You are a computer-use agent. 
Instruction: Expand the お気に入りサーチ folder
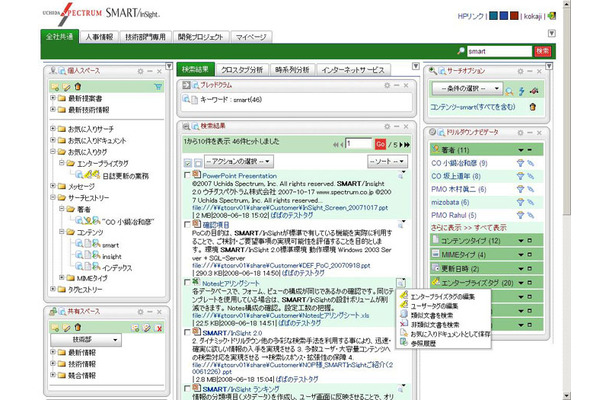click(x=53, y=128)
